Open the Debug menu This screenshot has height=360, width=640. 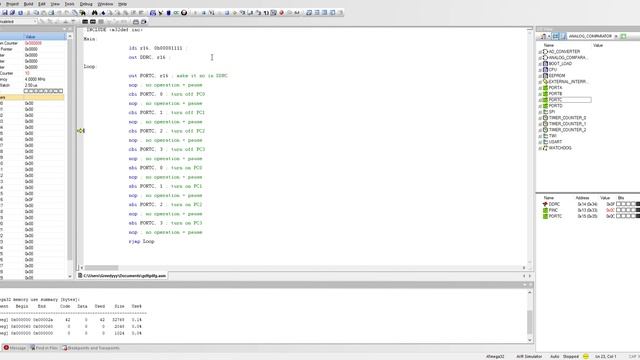(86, 4)
